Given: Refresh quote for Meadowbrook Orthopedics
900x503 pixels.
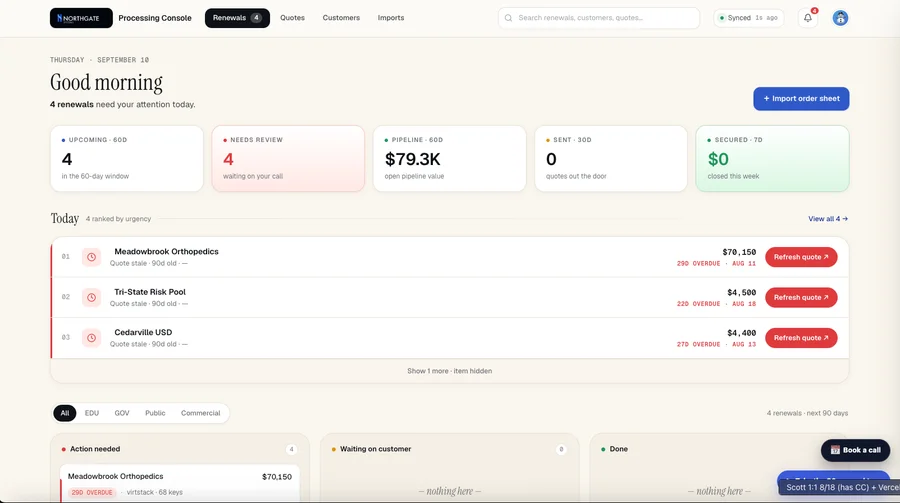Looking at the screenshot, I should coord(801,257).
